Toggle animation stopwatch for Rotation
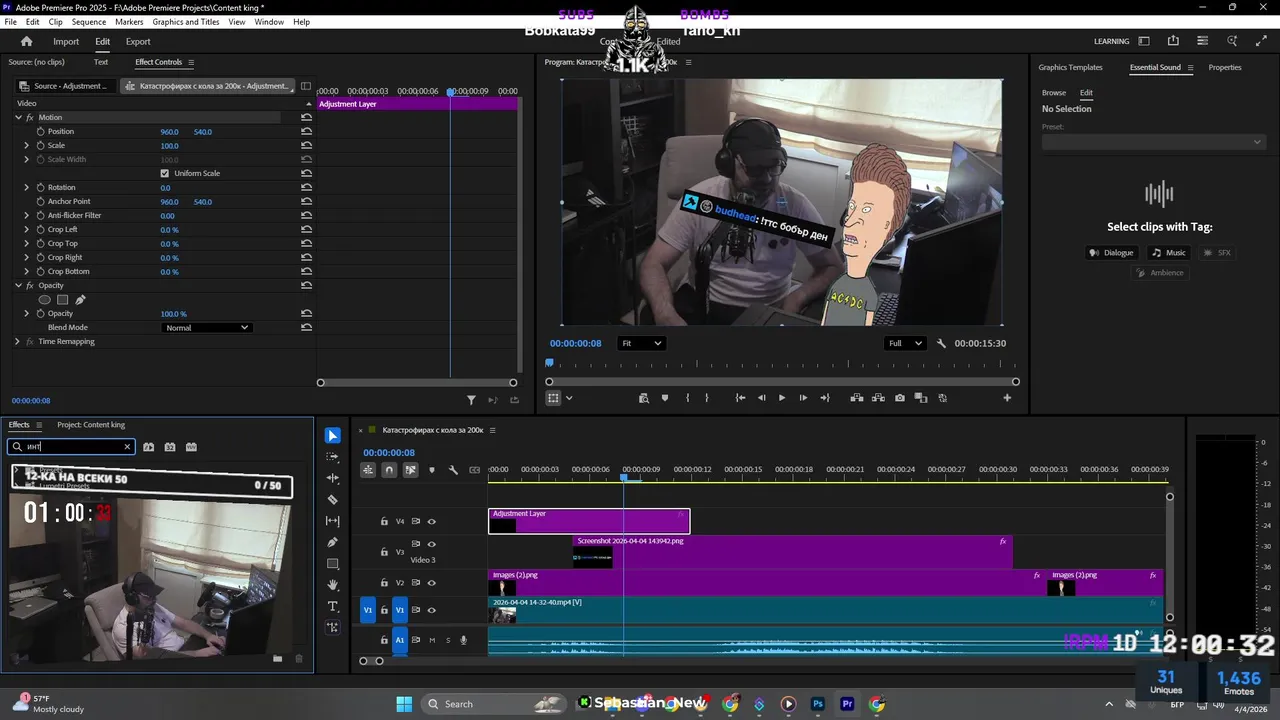The height and width of the screenshot is (720, 1280). 41,187
